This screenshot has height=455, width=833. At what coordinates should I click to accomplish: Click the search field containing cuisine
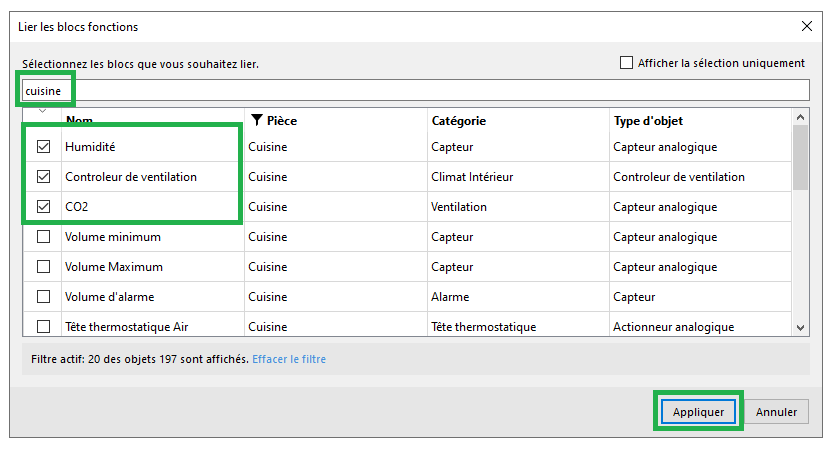tap(415, 91)
